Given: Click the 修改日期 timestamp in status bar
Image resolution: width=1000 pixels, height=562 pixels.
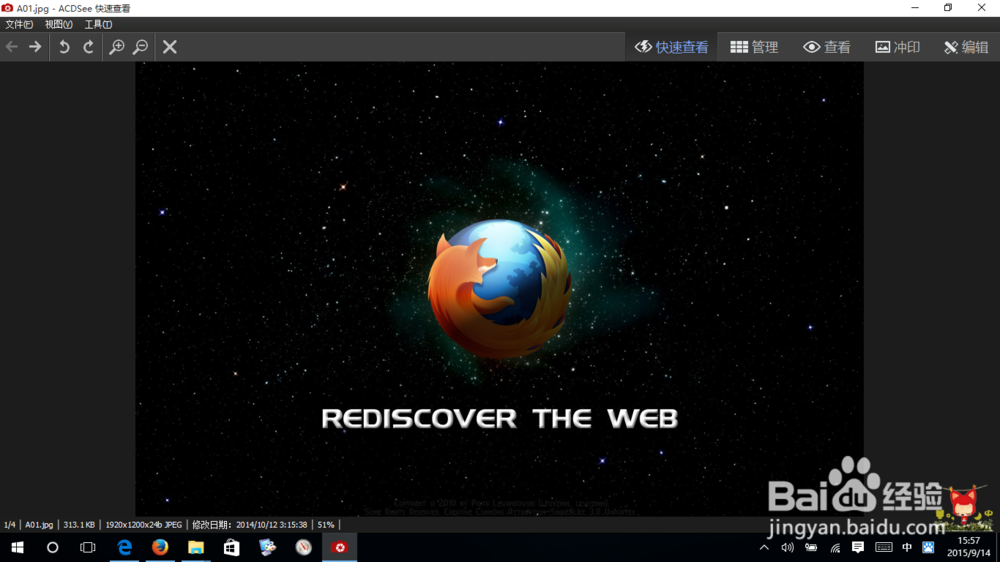Looking at the screenshot, I should click(x=249, y=524).
